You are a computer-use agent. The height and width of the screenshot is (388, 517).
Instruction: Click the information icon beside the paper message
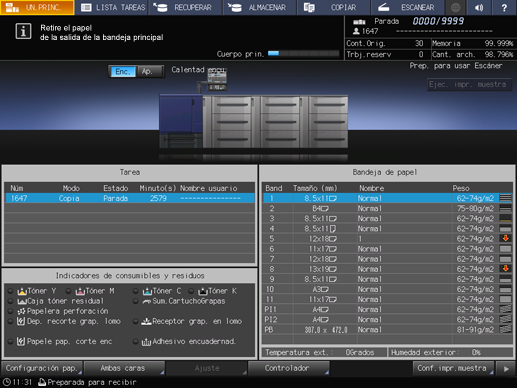23,31
